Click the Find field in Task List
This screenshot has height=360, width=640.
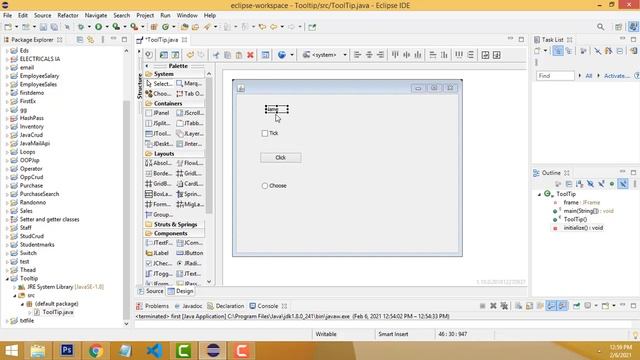click(556, 76)
